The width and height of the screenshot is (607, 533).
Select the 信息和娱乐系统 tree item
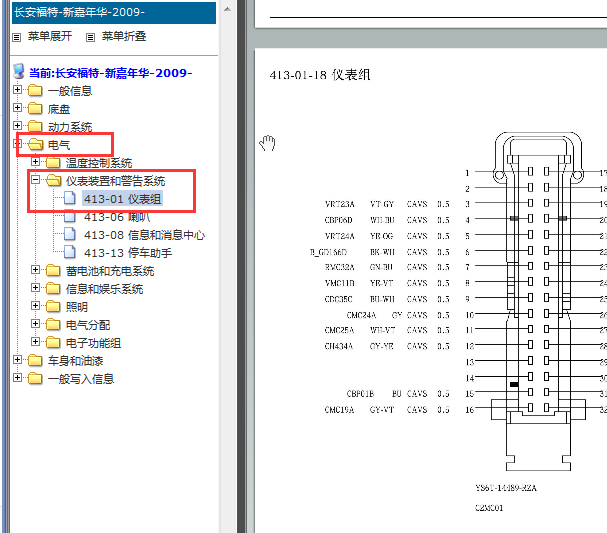[105, 289]
